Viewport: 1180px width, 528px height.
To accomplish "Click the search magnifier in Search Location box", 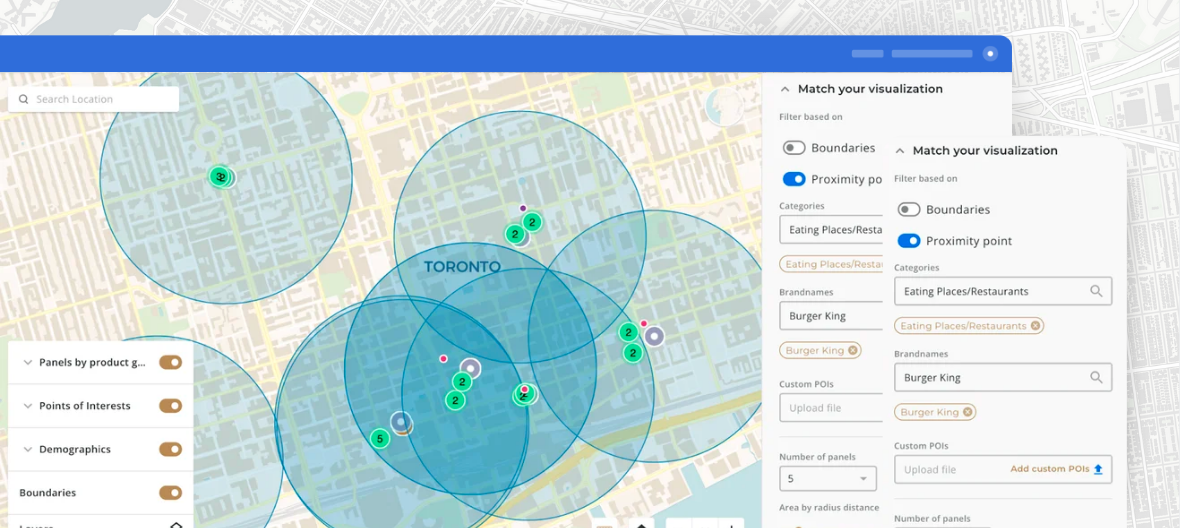I will (24, 100).
